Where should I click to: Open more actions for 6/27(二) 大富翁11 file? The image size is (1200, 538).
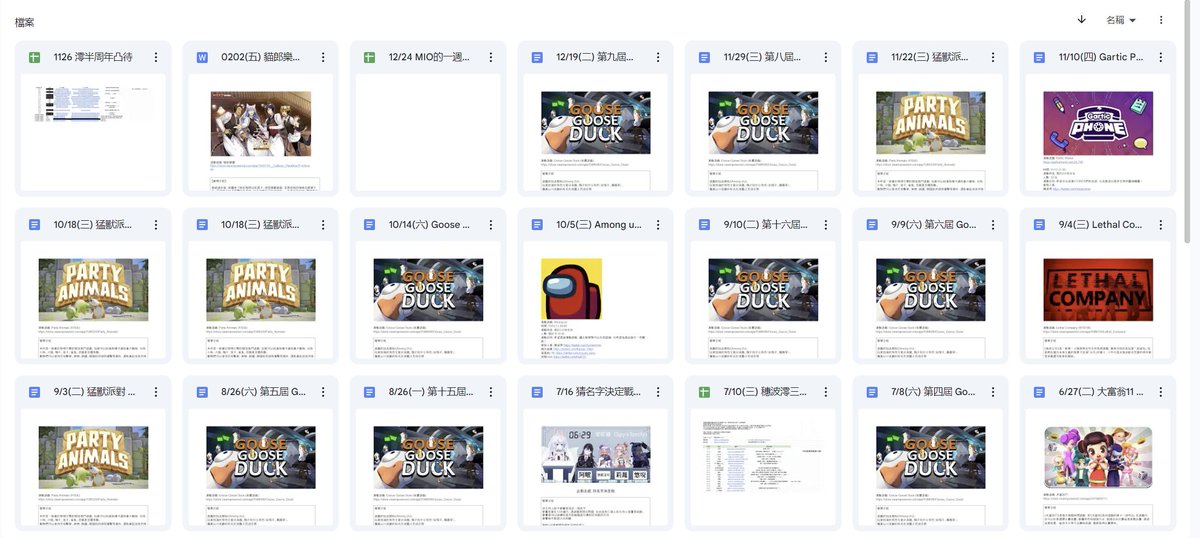[1161, 392]
